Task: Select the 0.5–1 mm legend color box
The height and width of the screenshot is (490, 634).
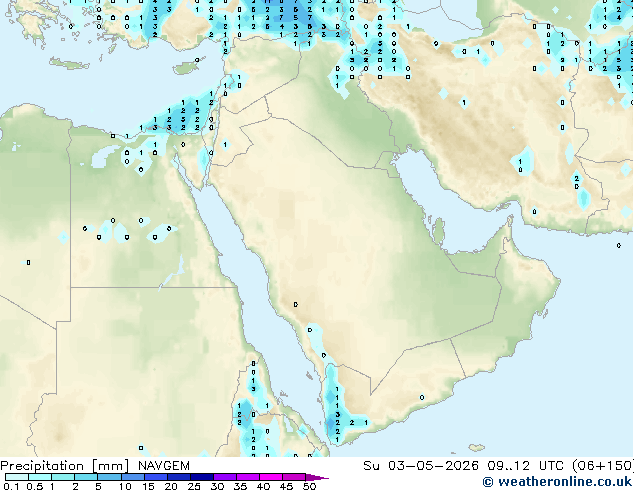Action: click(40, 477)
